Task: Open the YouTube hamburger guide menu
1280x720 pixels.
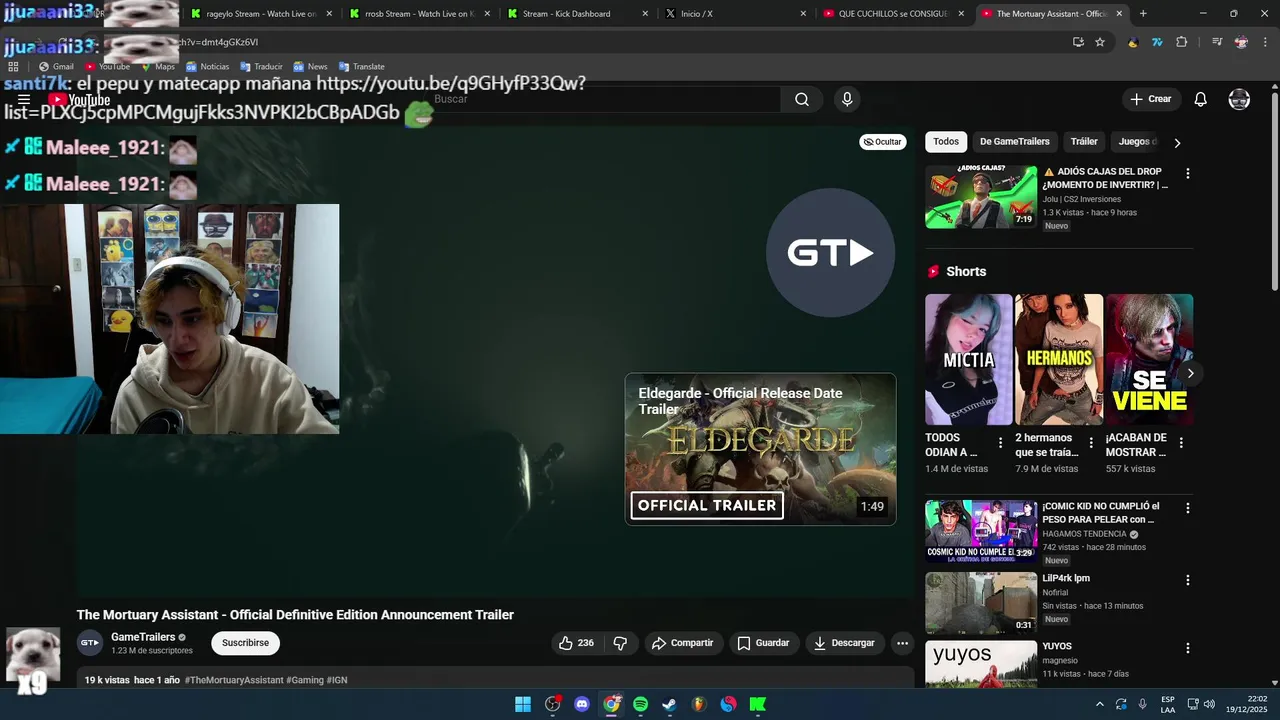Action: pos(24,100)
